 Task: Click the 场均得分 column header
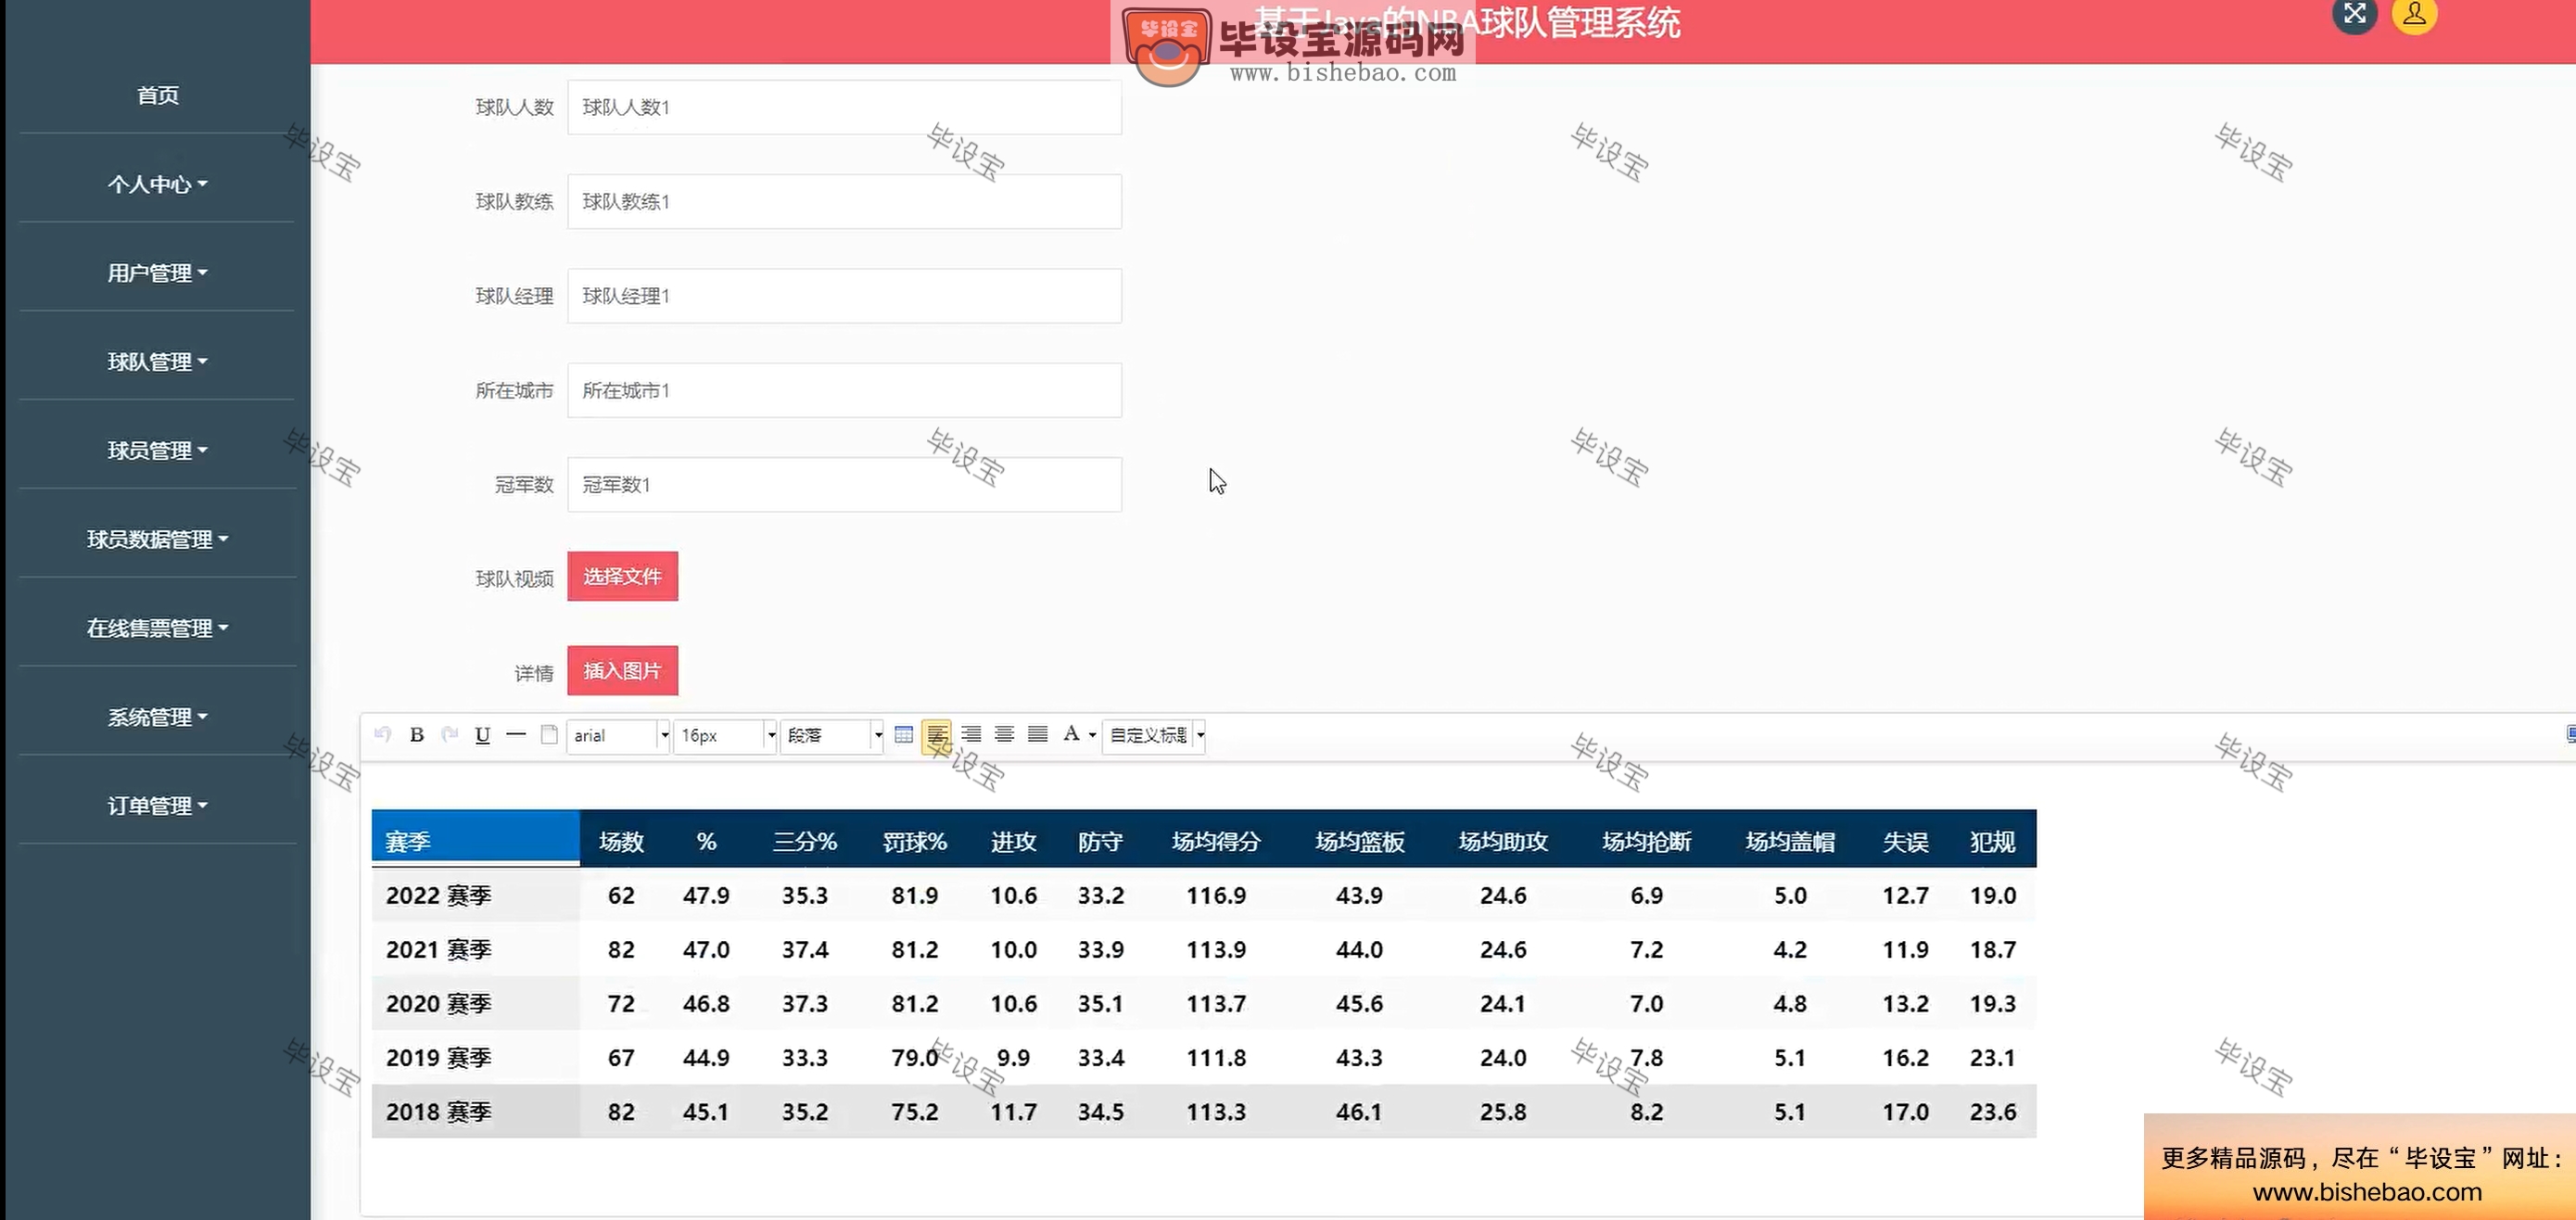coord(1216,842)
